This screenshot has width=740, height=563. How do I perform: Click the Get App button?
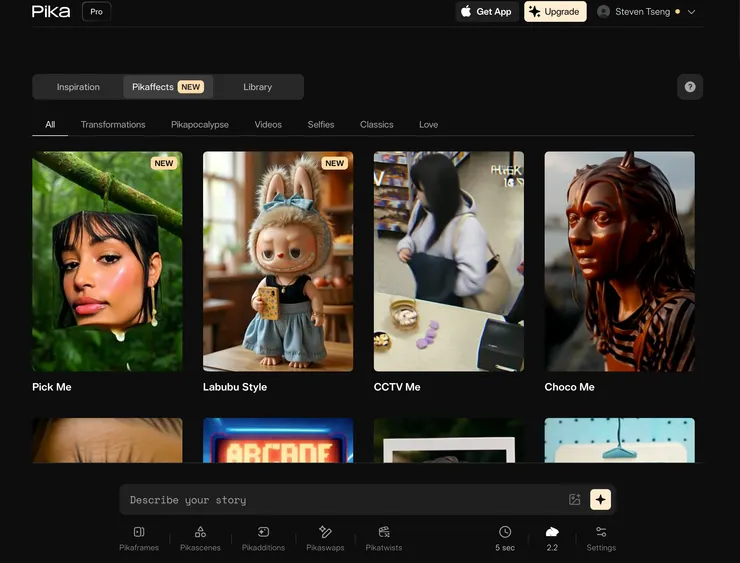coord(486,12)
